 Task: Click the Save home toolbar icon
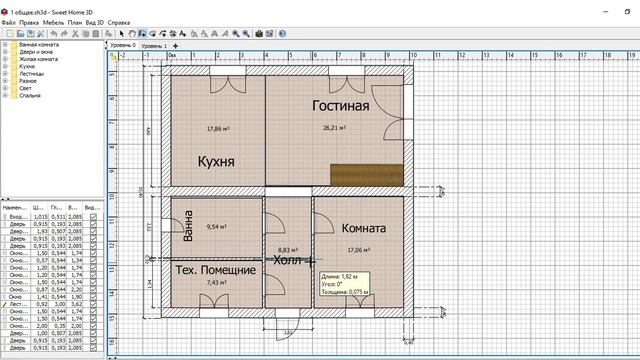click(31, 34)
